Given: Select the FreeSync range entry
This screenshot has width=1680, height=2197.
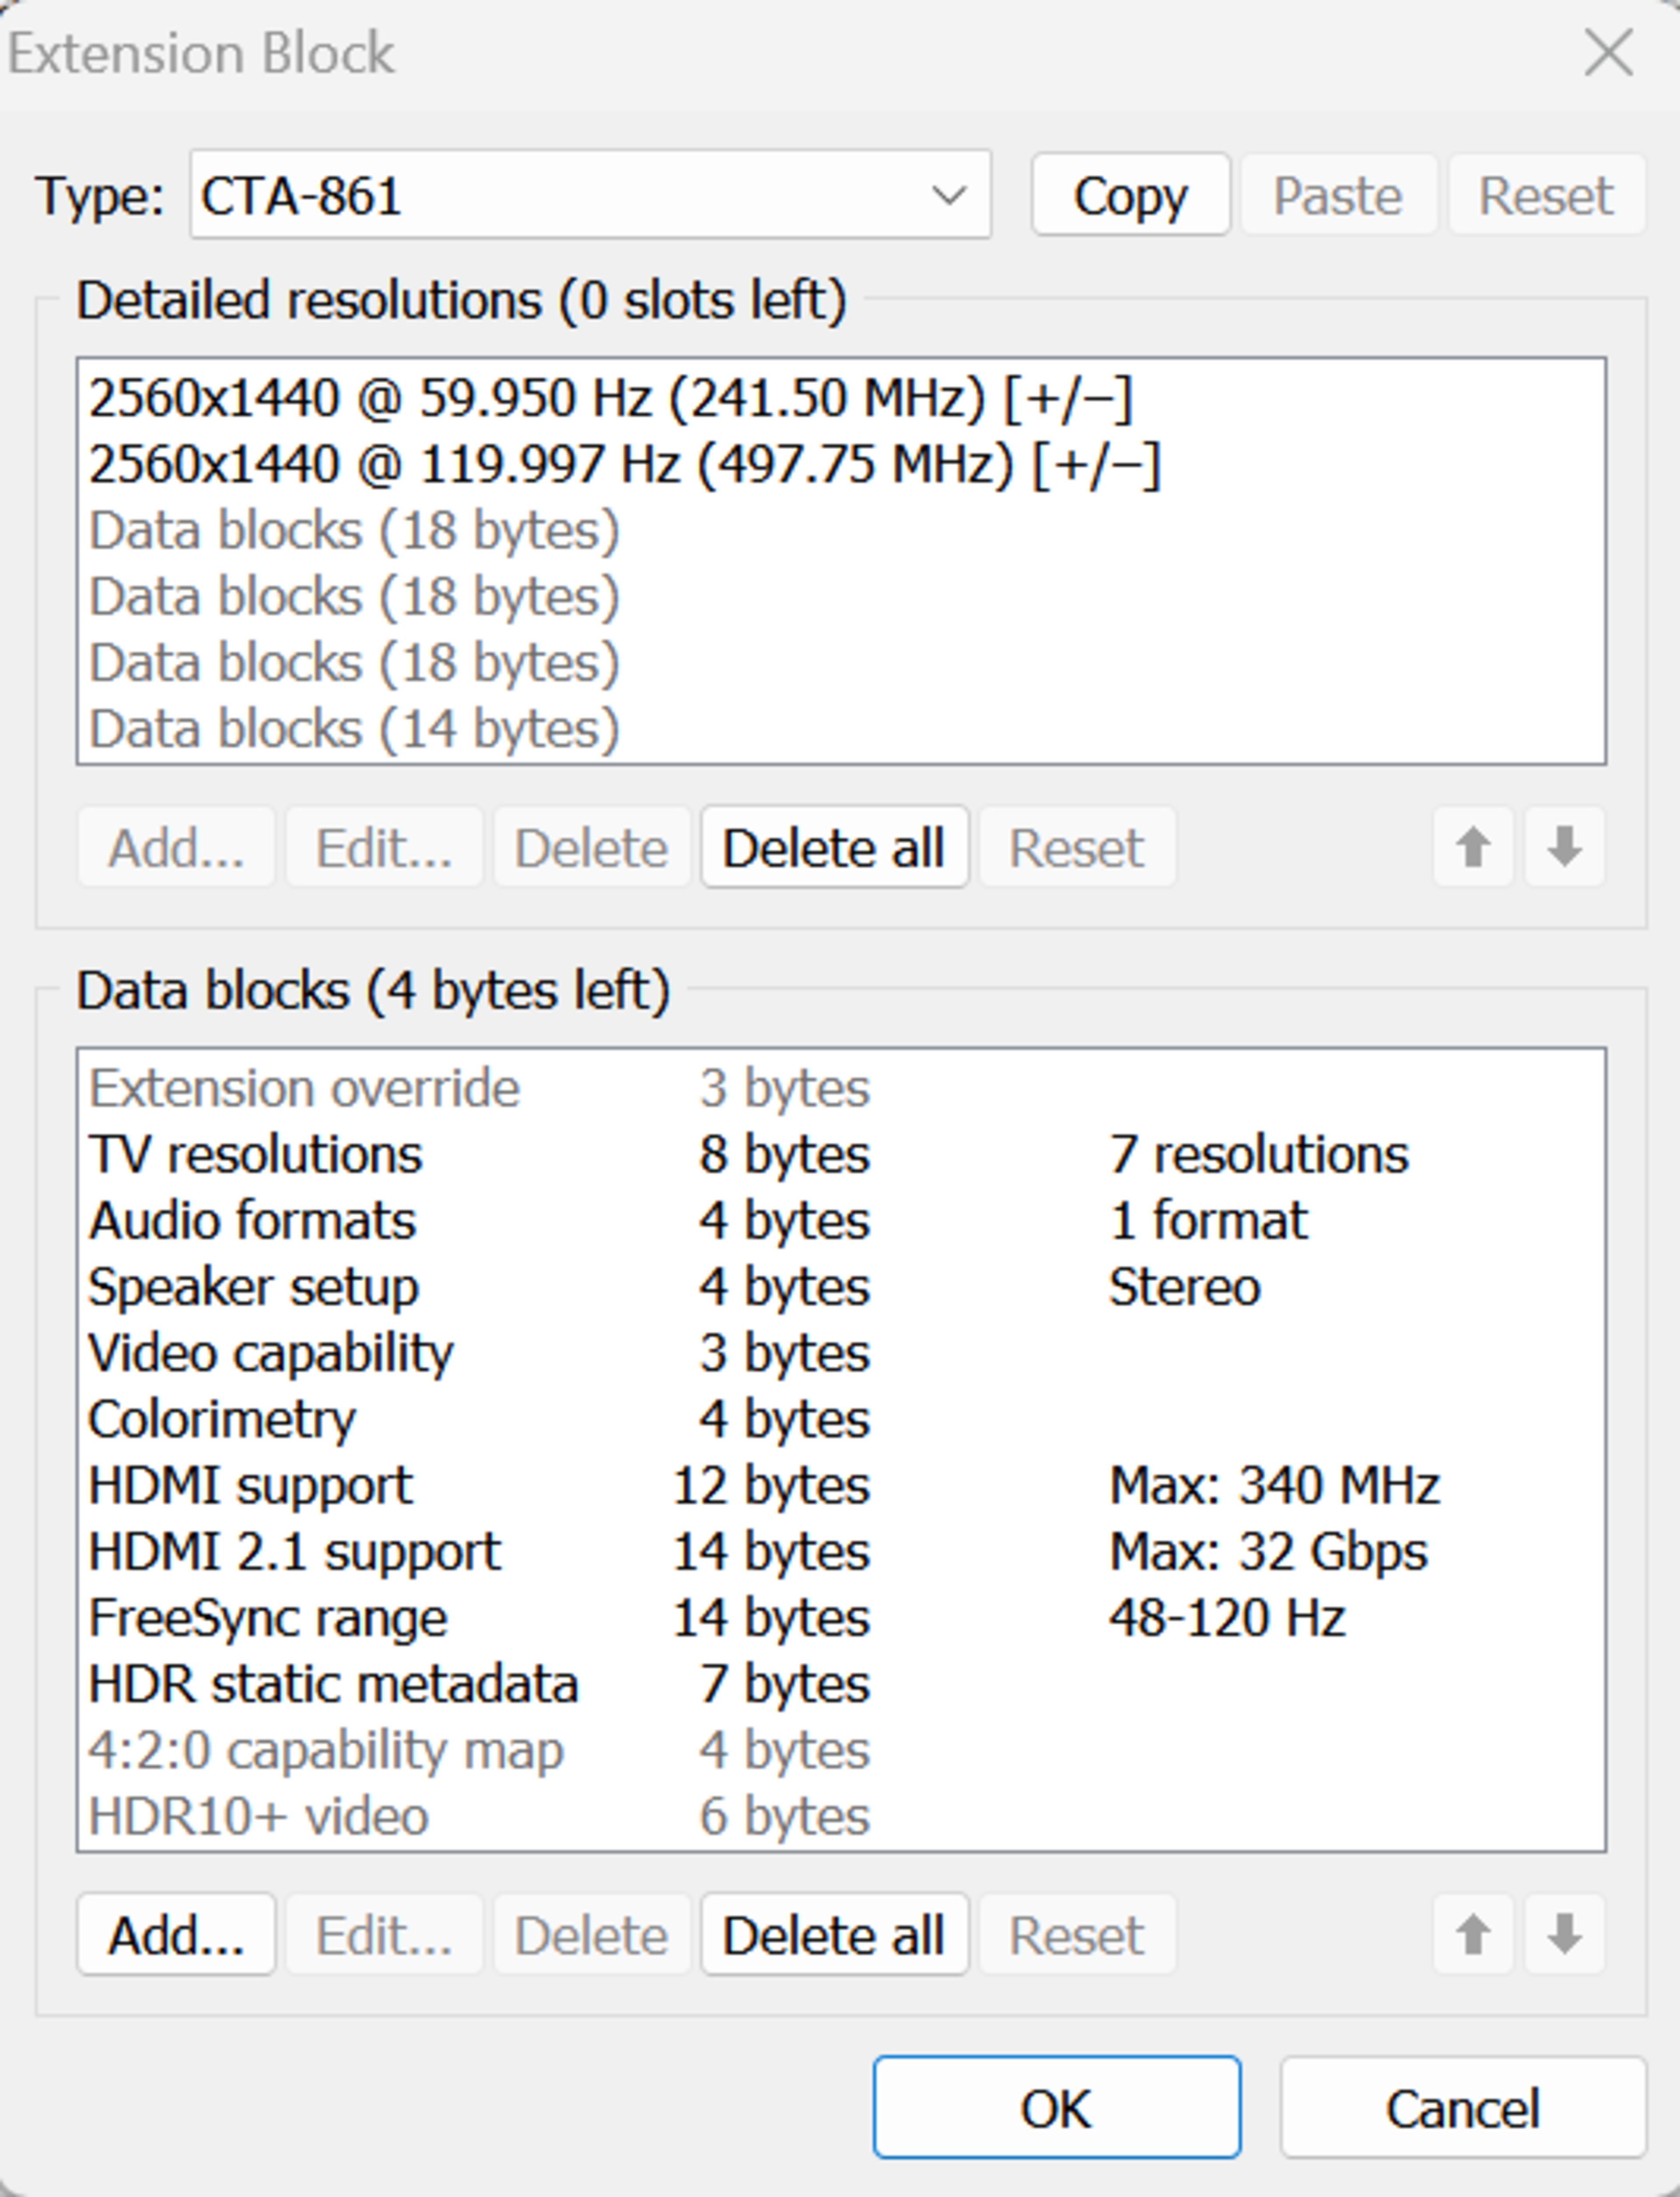Looking at the screenshot, I should click(x=268, y=1617).
